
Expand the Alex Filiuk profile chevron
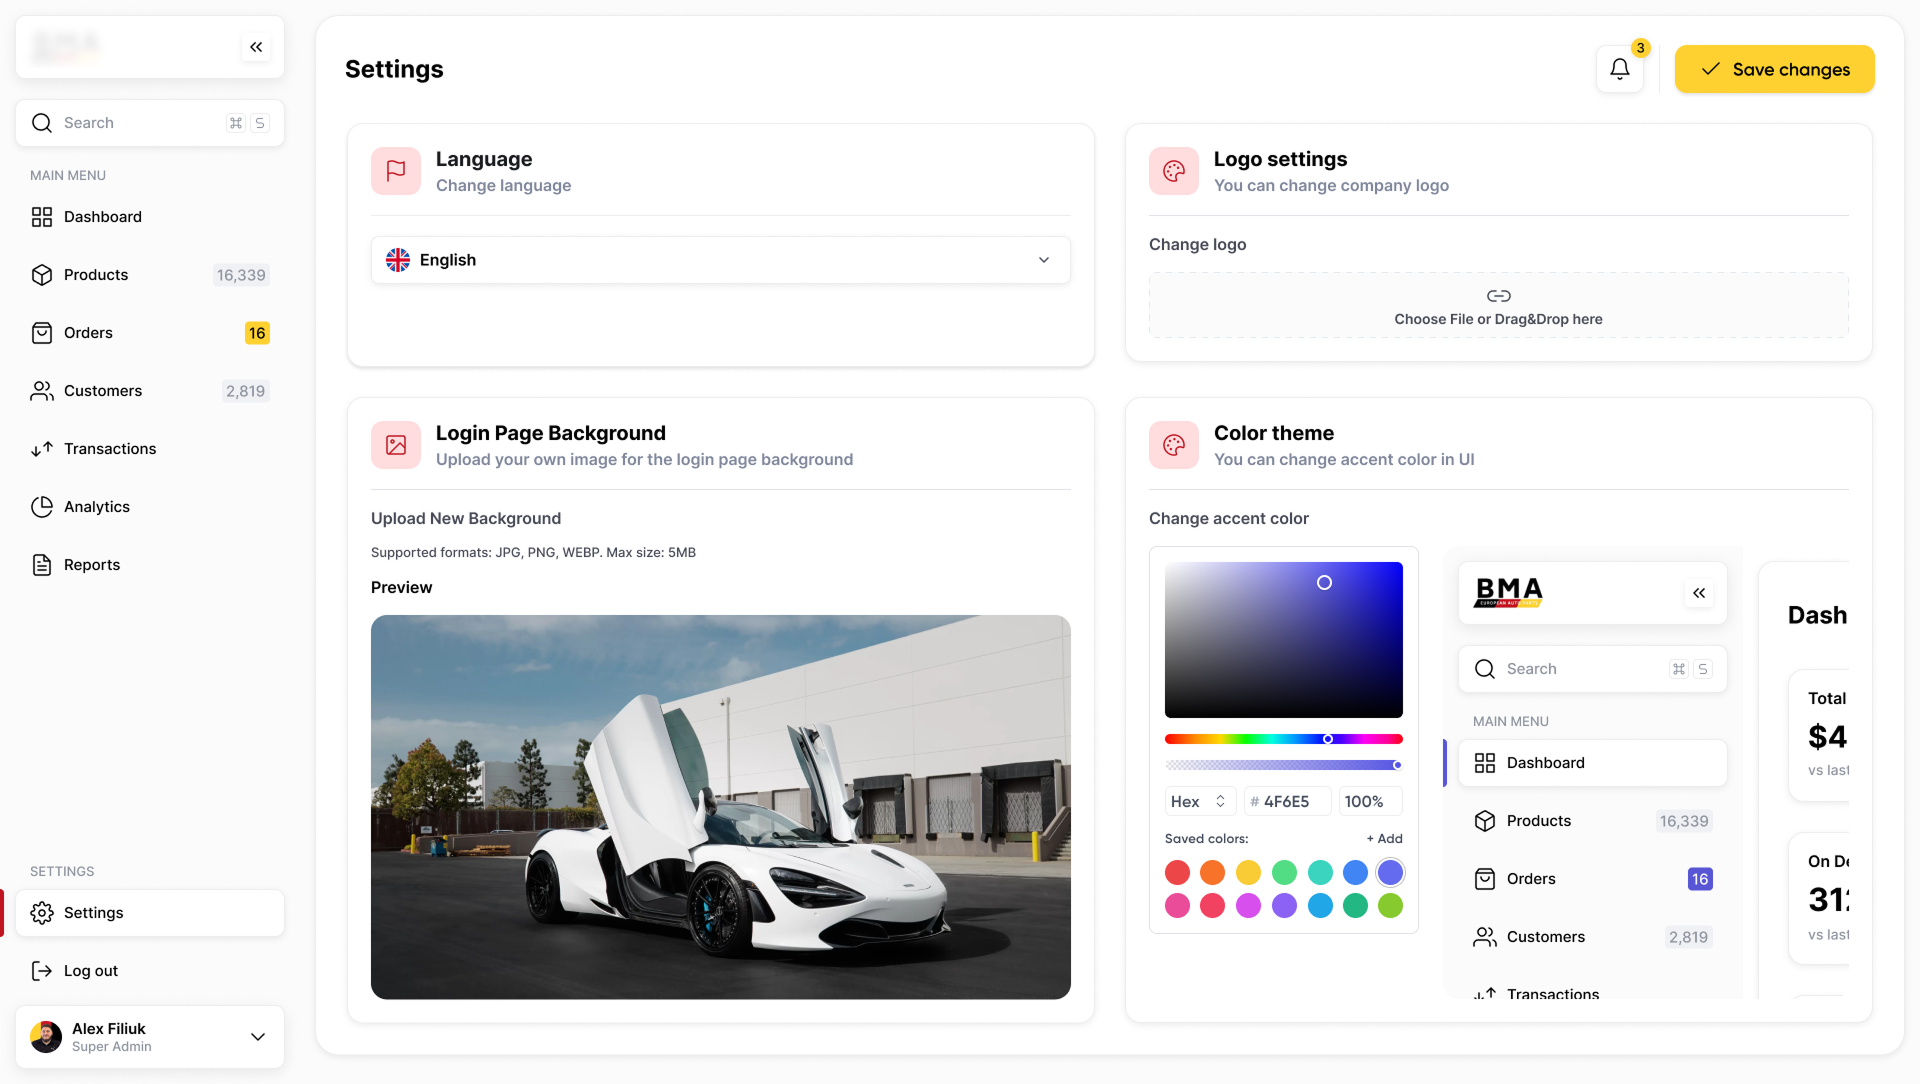[258, 1037]
